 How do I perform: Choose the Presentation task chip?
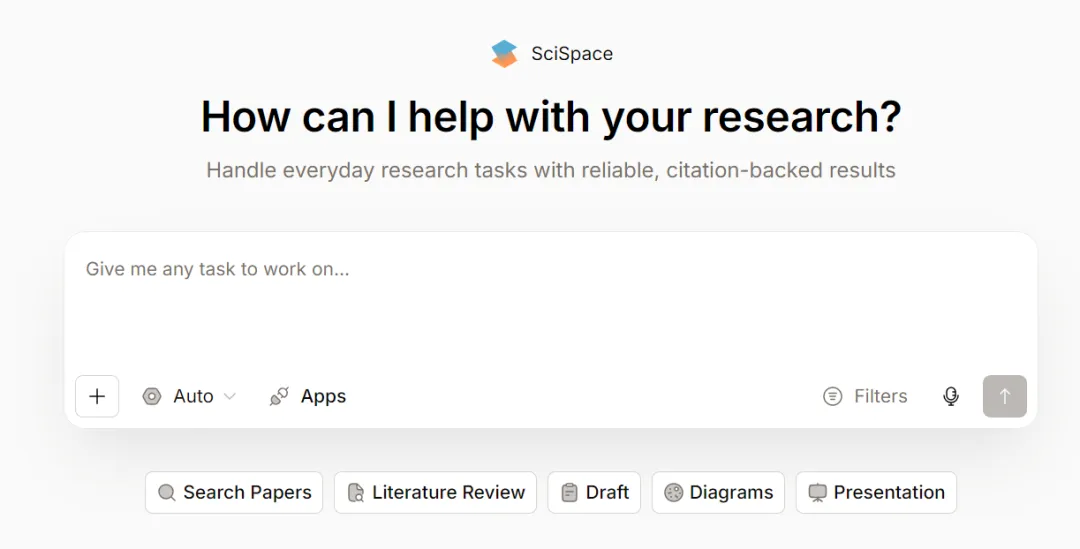pos(888,493)
